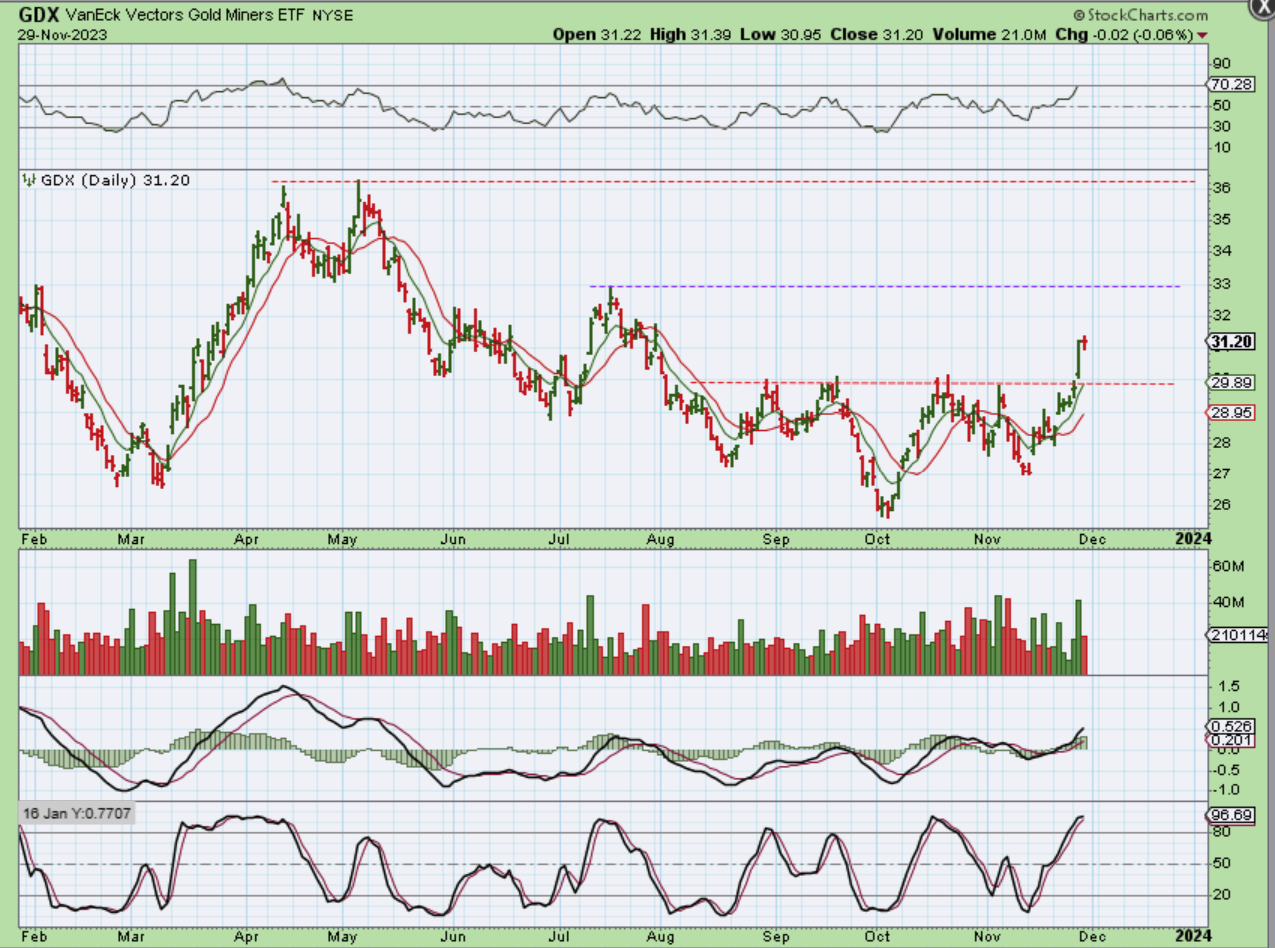Screen dimensions: 1275x948
Task: Click the GDX (Daily) 31.20 legend label
Action: pyautogui.click(x=115, y=180)
